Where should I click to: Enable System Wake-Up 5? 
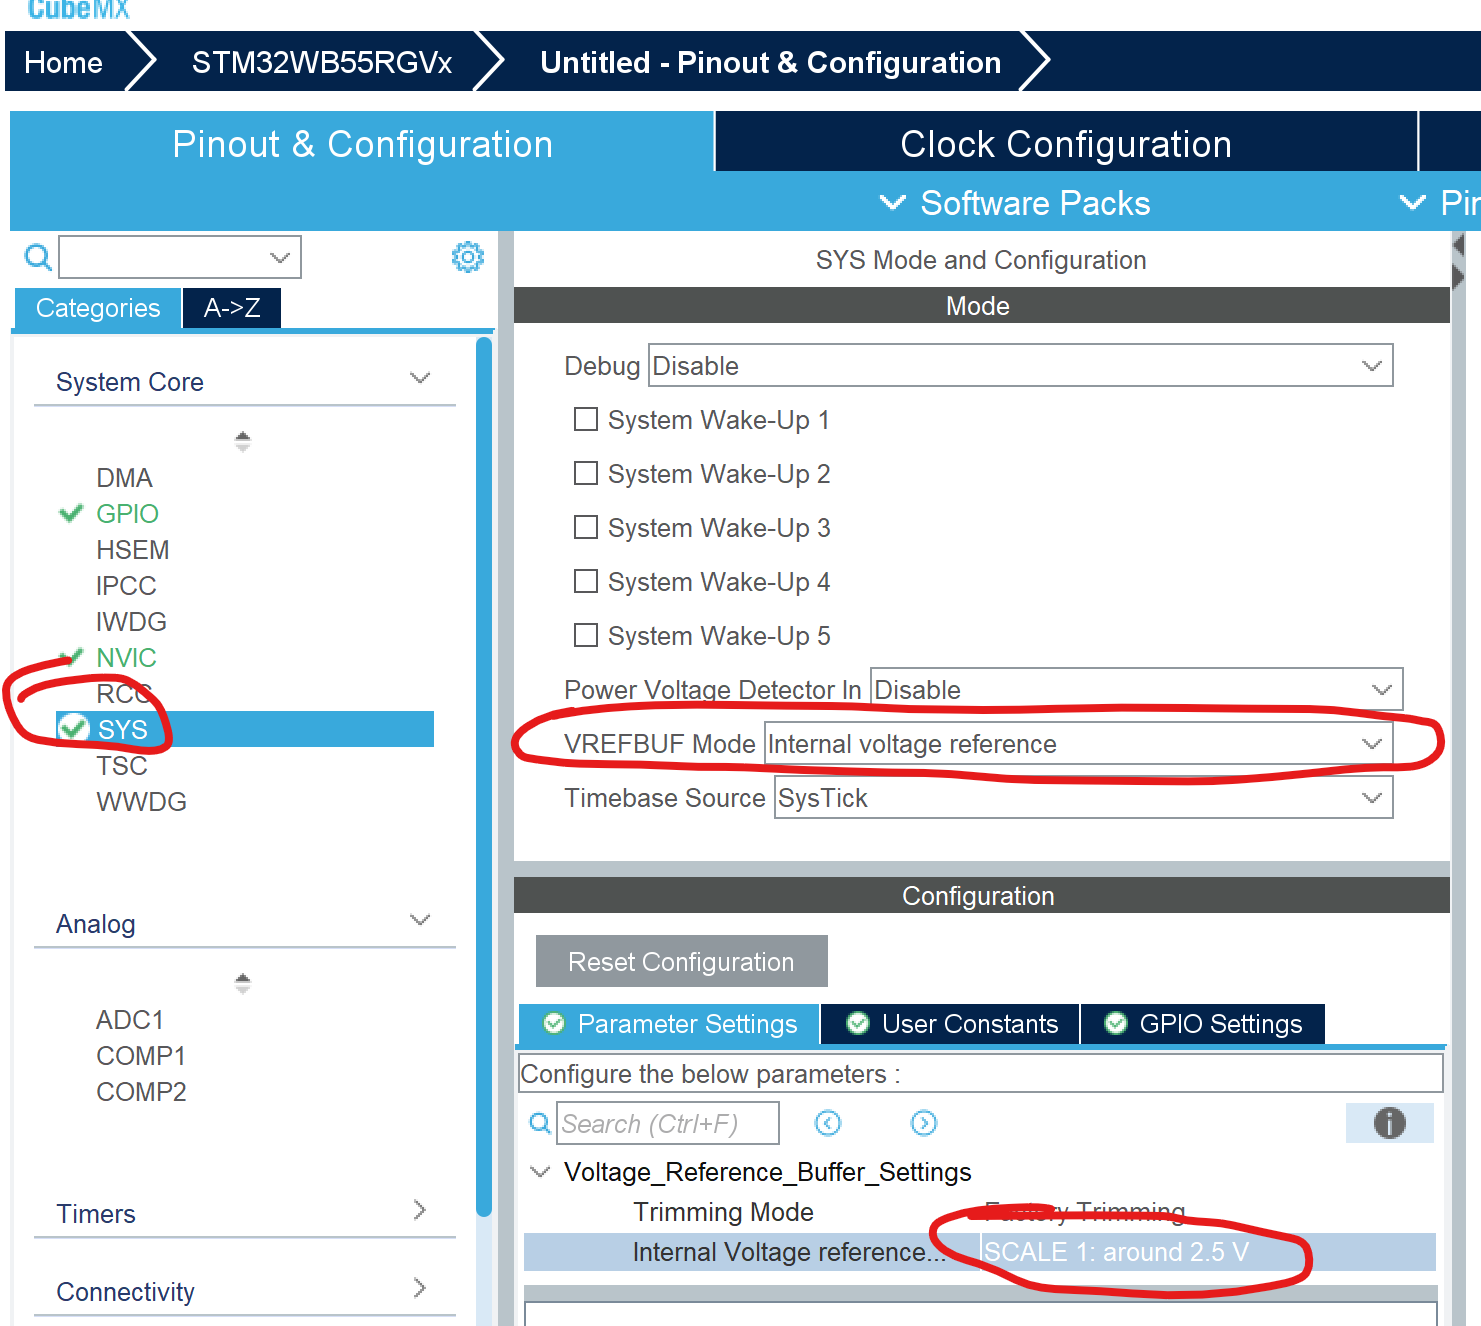586,635
